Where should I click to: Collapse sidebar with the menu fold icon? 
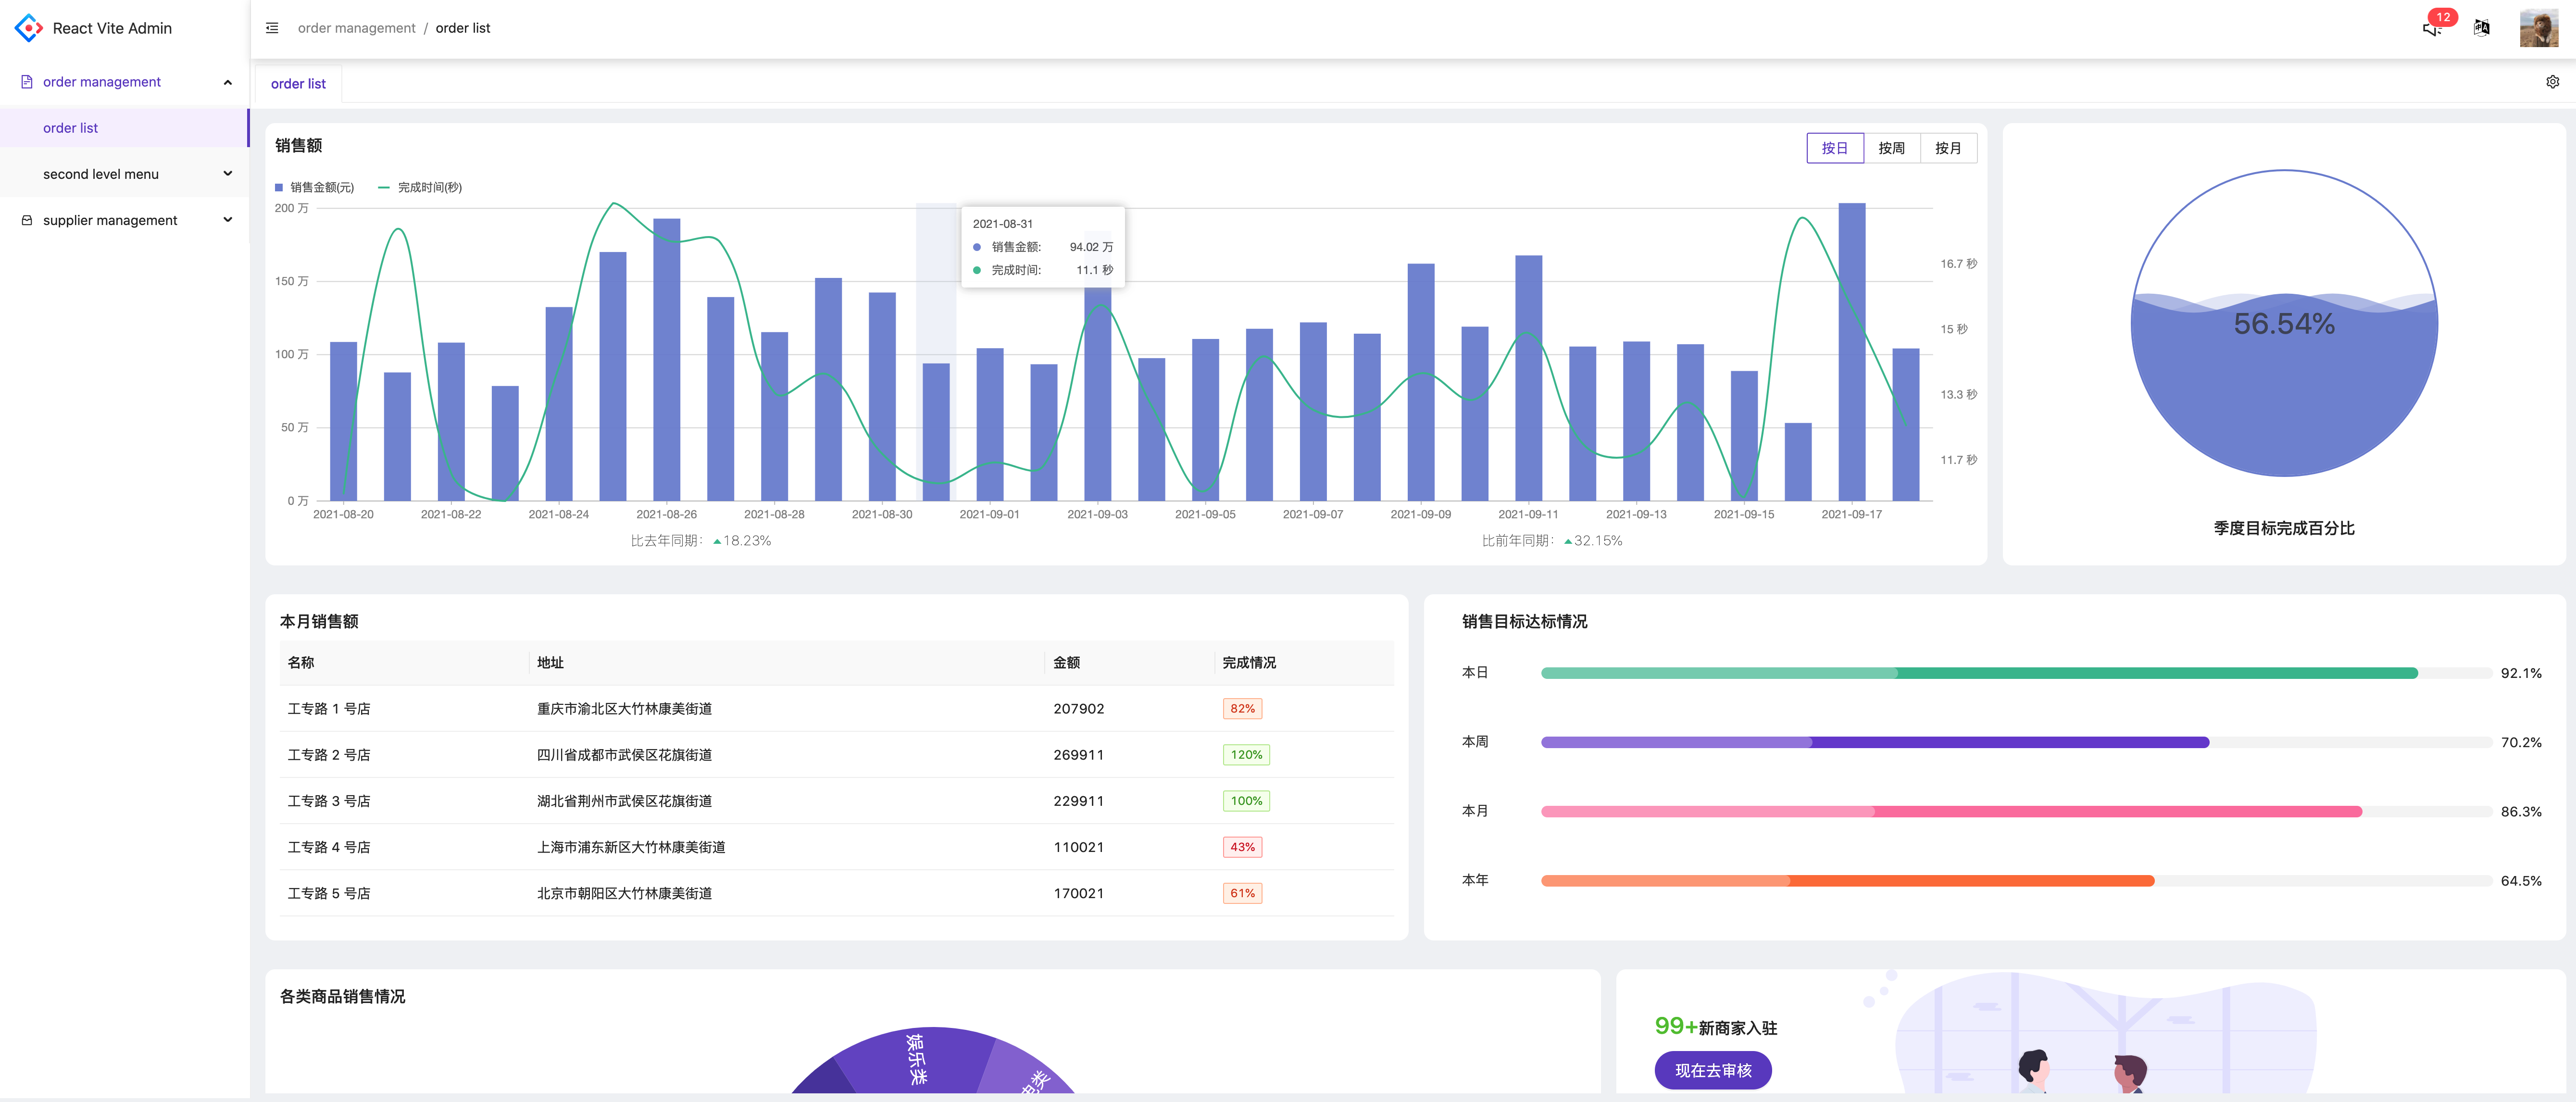pos(272,28)
